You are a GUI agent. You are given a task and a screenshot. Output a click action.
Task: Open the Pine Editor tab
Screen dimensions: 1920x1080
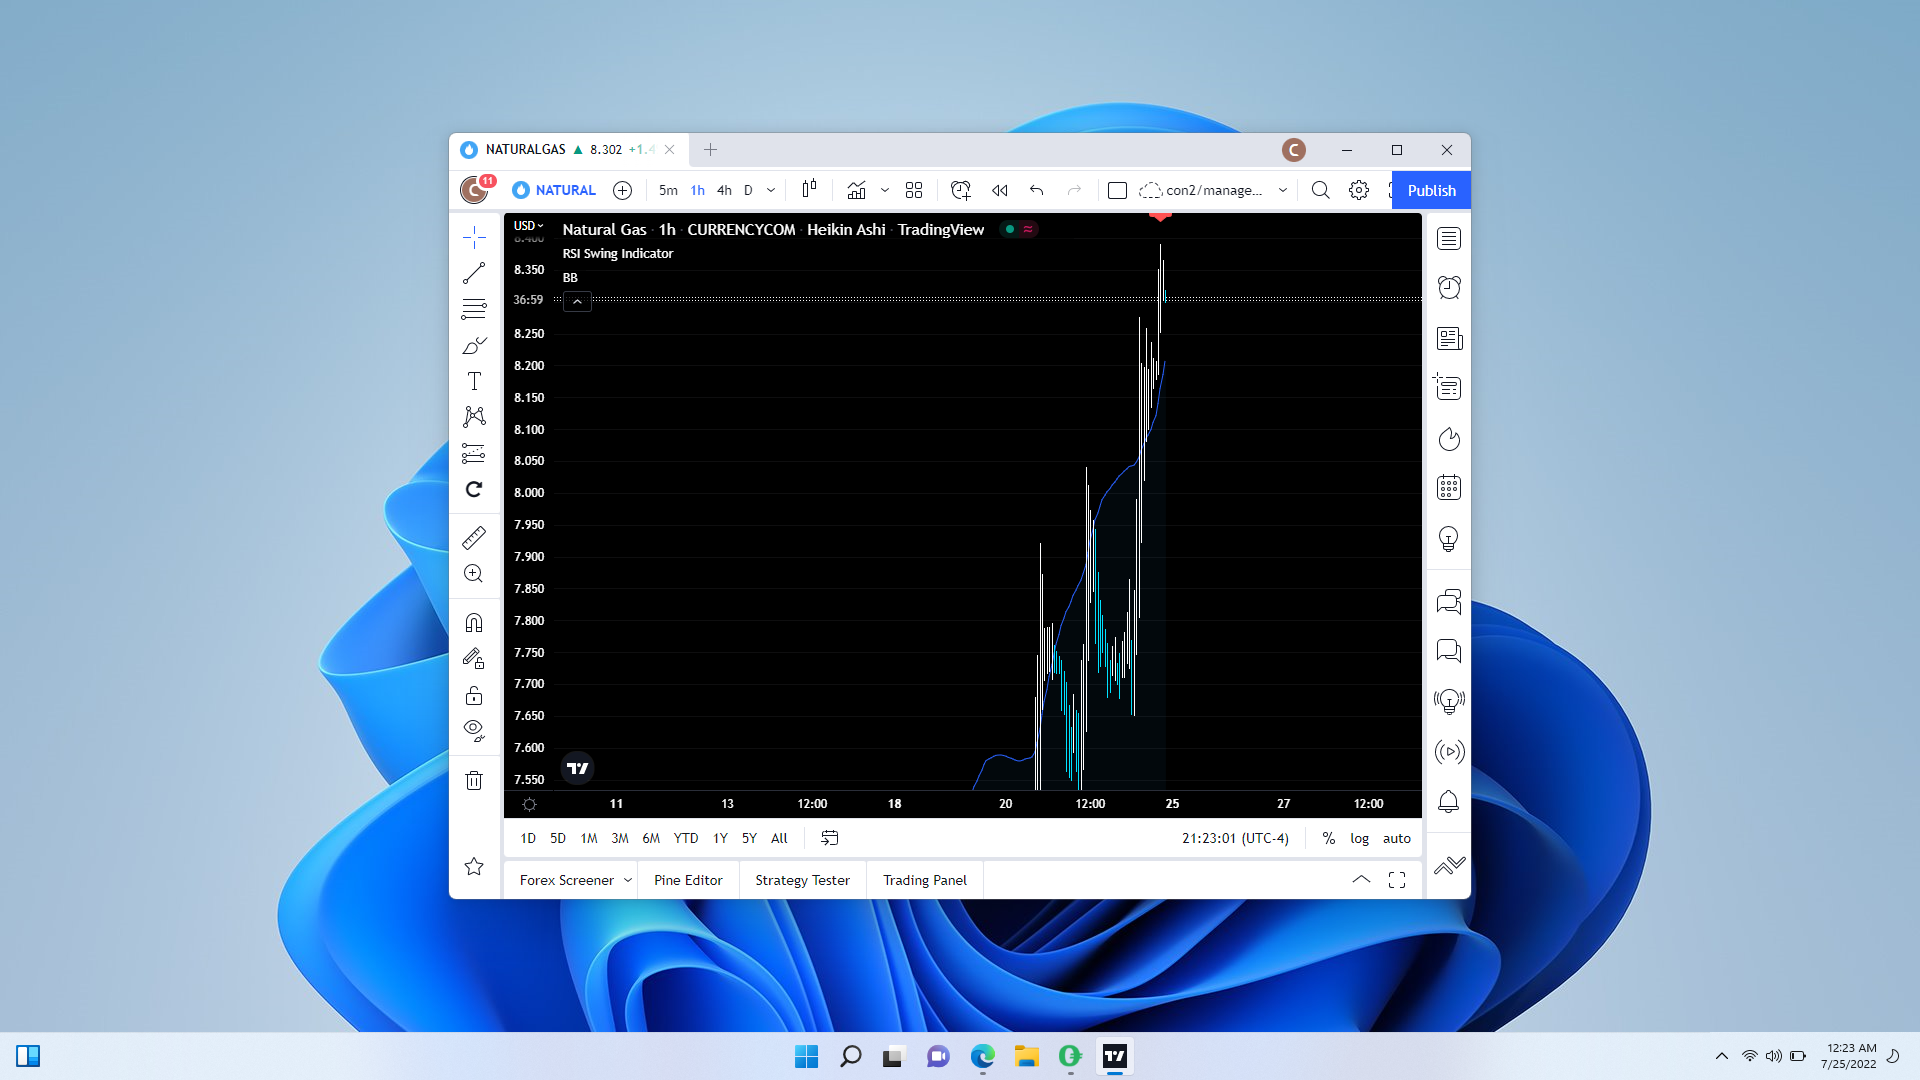click(688, 880)
